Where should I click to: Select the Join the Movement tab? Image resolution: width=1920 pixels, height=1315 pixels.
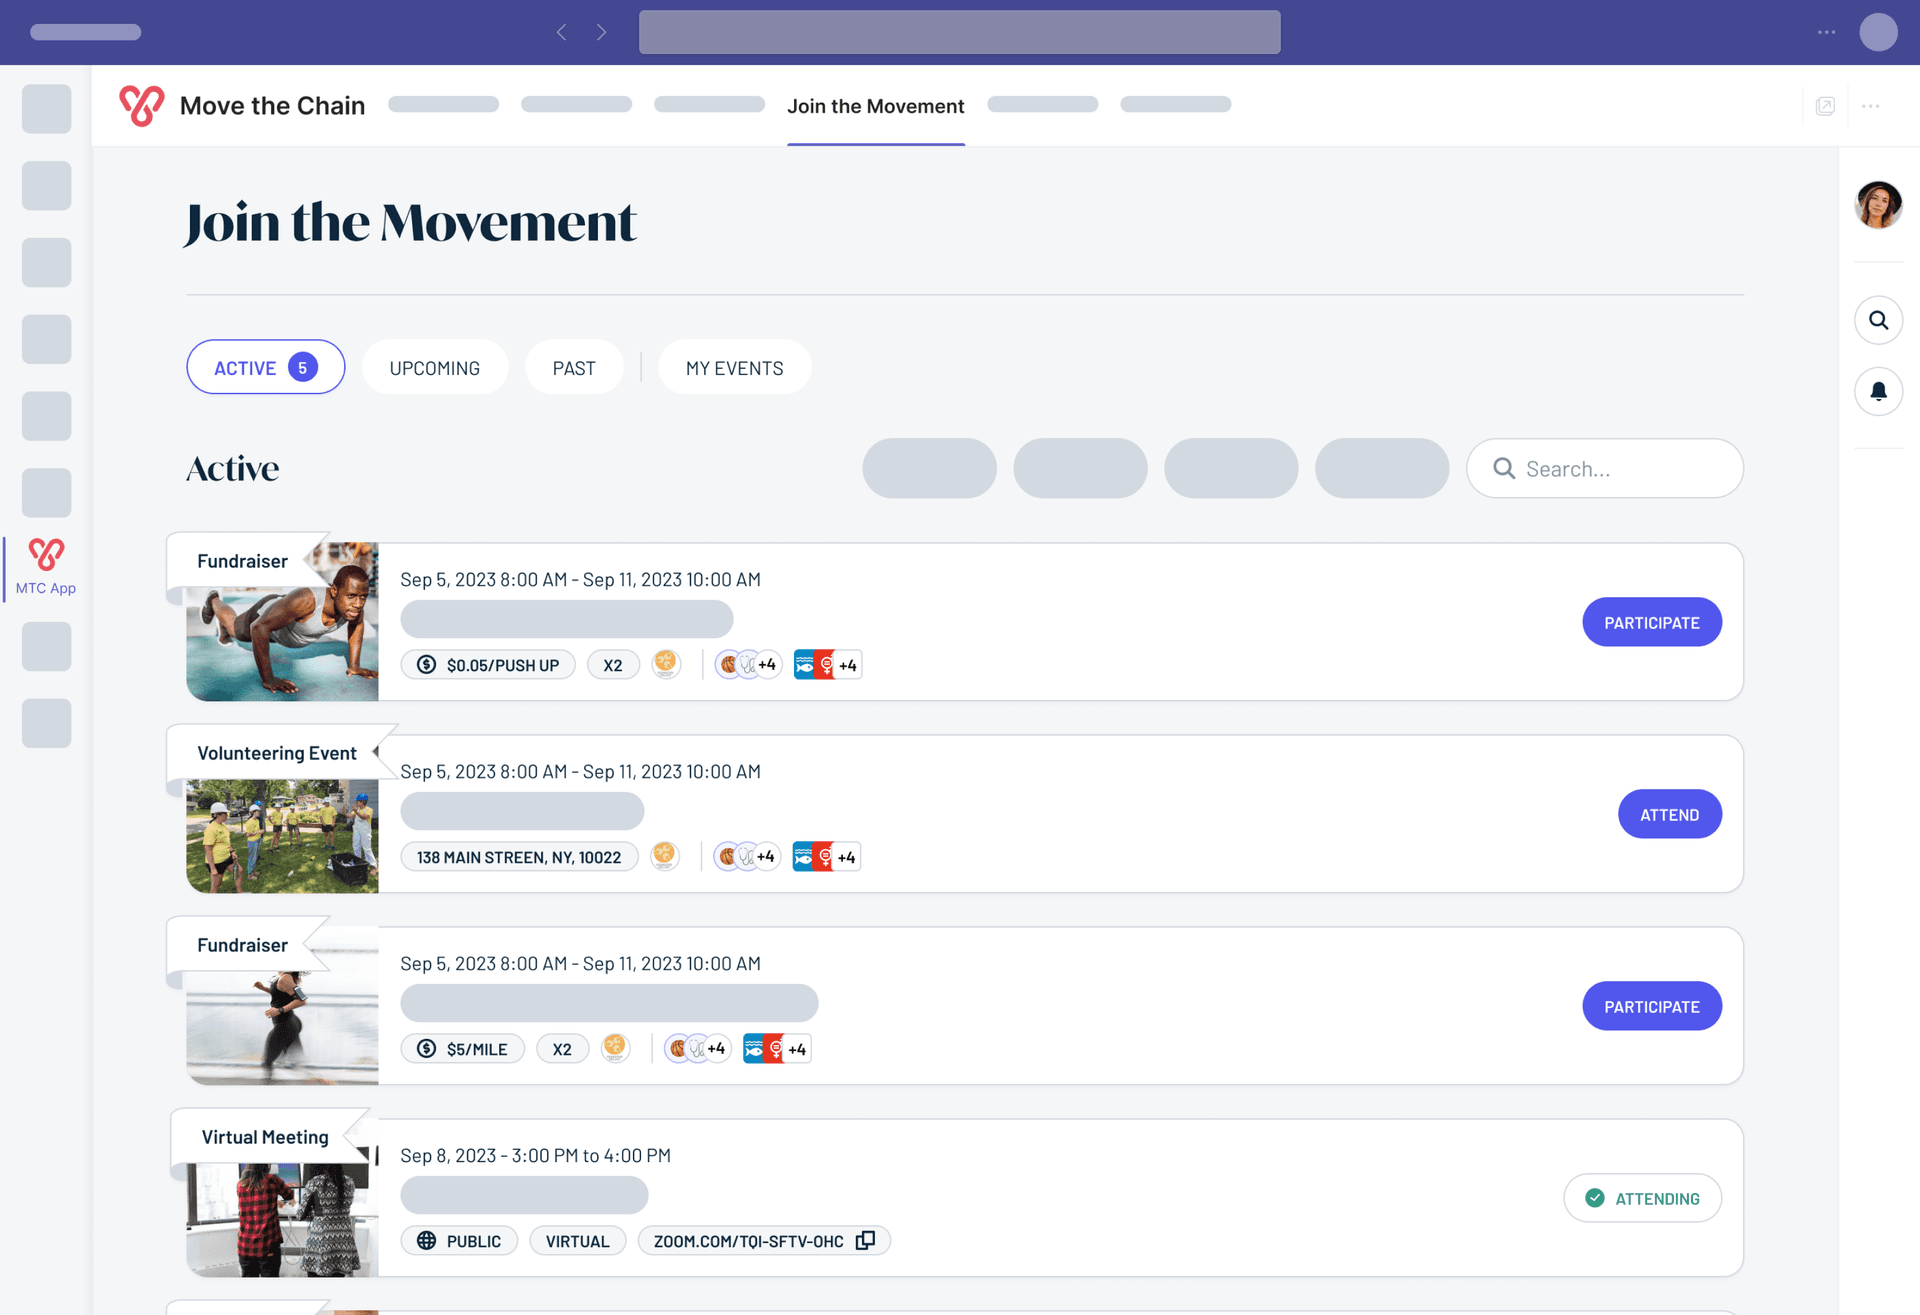[x=875, y=106]
